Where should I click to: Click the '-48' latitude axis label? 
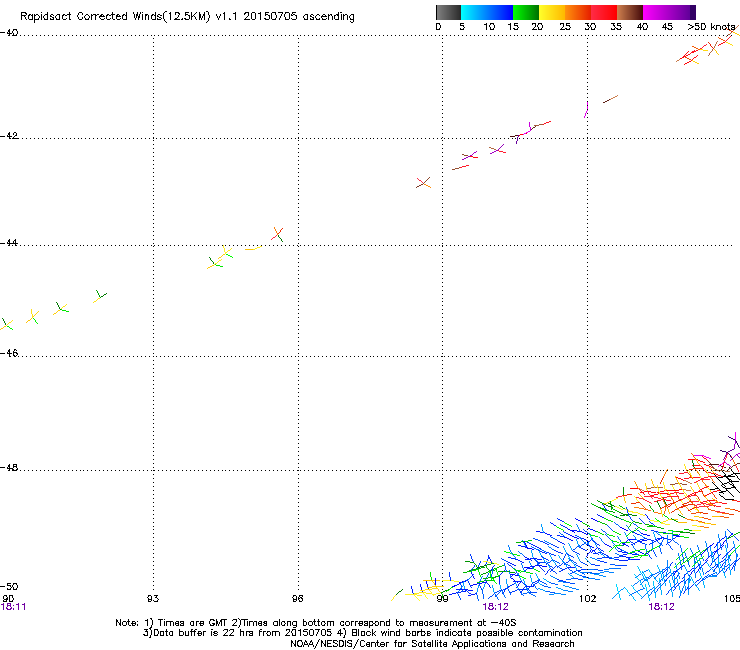pyautogui.click(x=9, y=467)
